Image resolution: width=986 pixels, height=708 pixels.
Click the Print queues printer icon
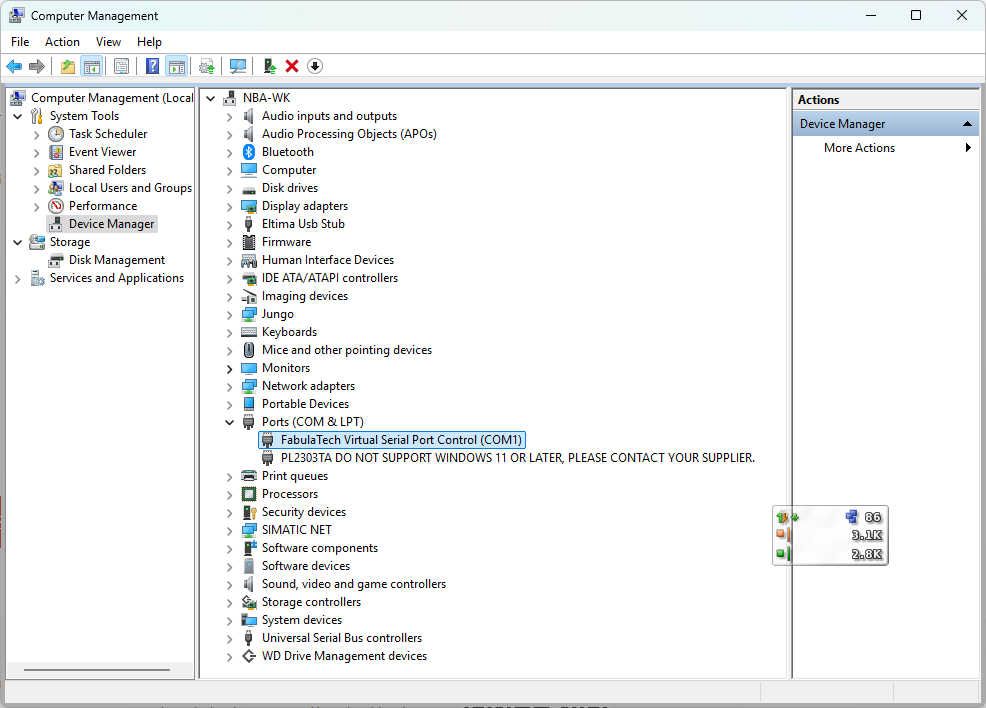pyautogui.click(x=249, y=476)
